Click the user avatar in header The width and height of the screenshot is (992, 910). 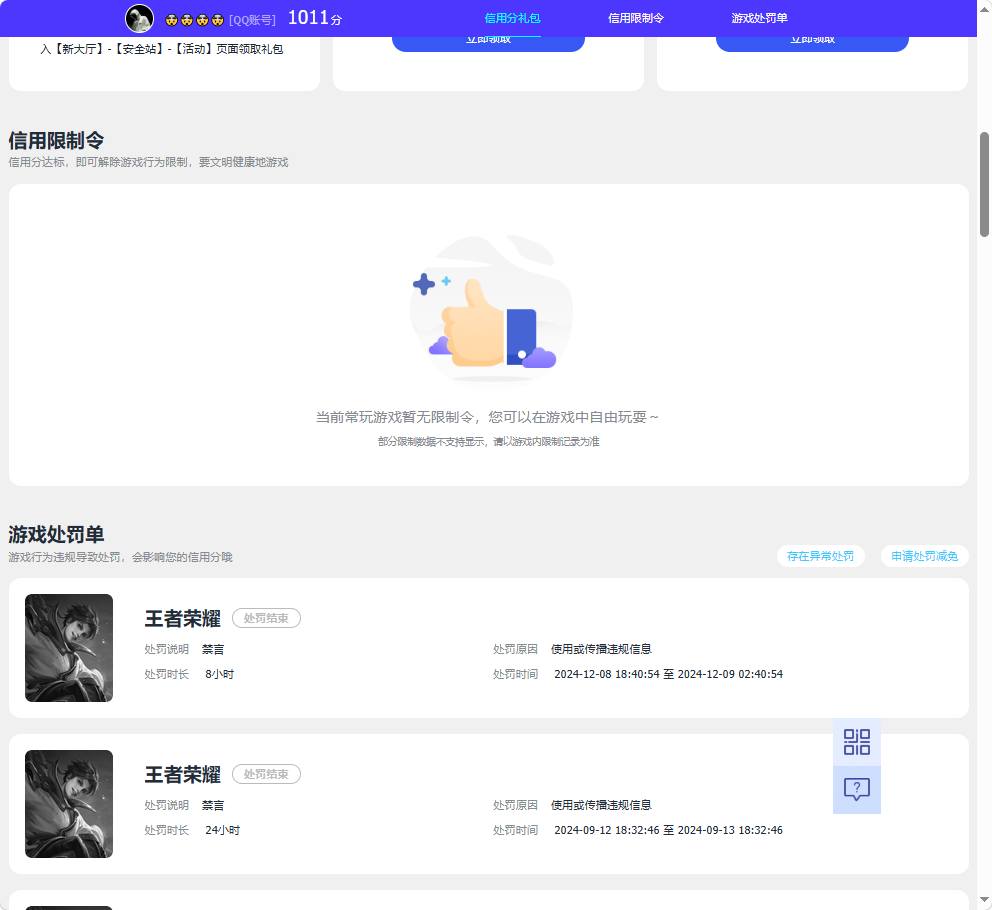click(139, 18)
